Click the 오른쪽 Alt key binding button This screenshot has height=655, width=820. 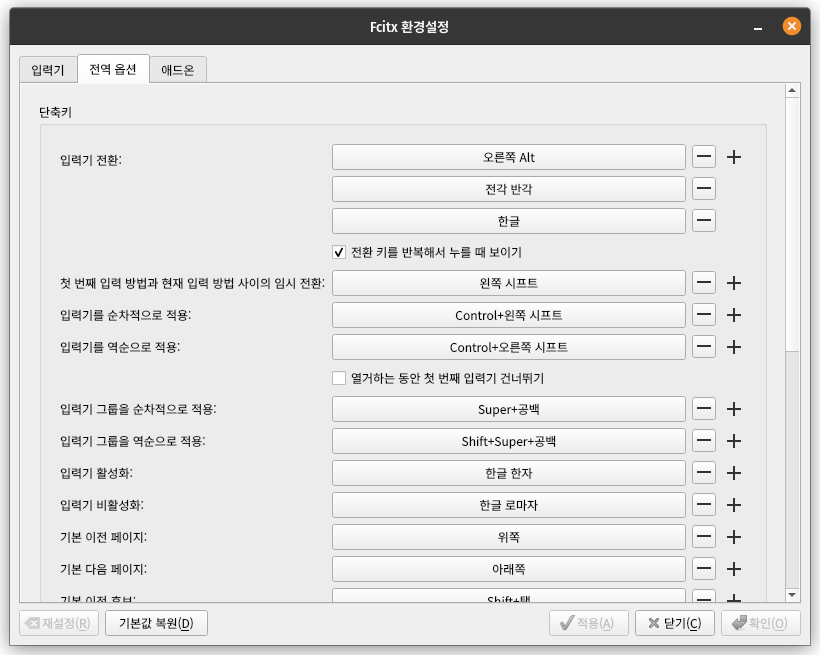[x=508, y=157]
